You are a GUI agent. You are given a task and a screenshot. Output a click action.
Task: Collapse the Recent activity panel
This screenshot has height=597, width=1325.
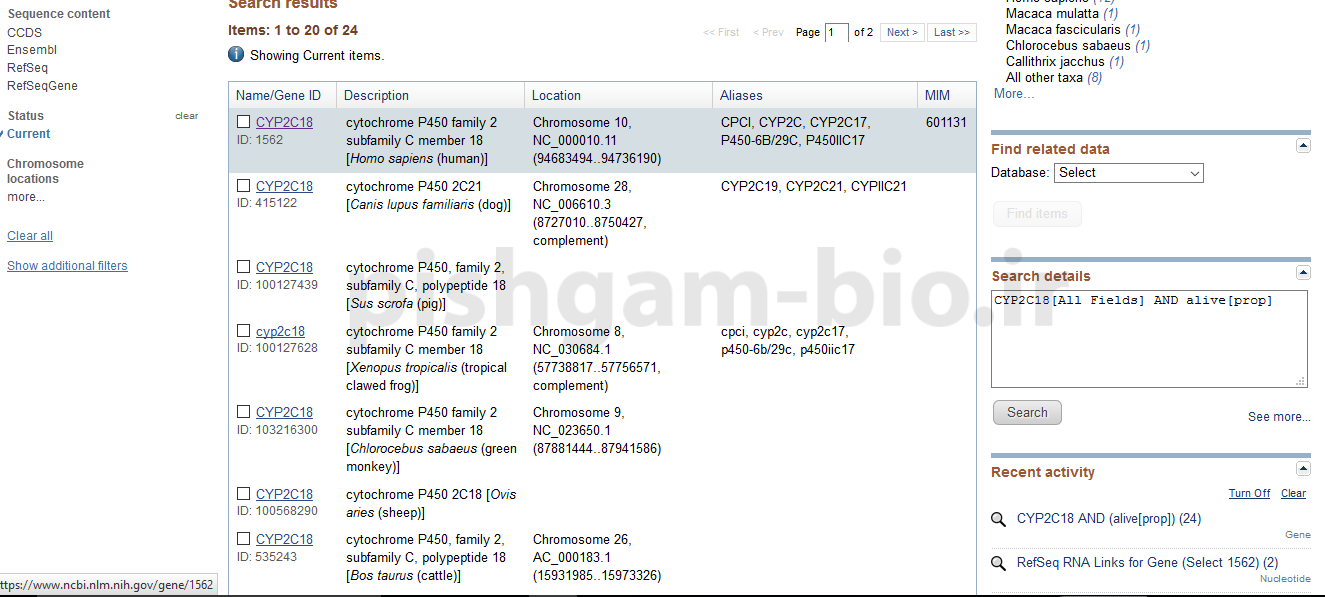[x=1303, y=469]
